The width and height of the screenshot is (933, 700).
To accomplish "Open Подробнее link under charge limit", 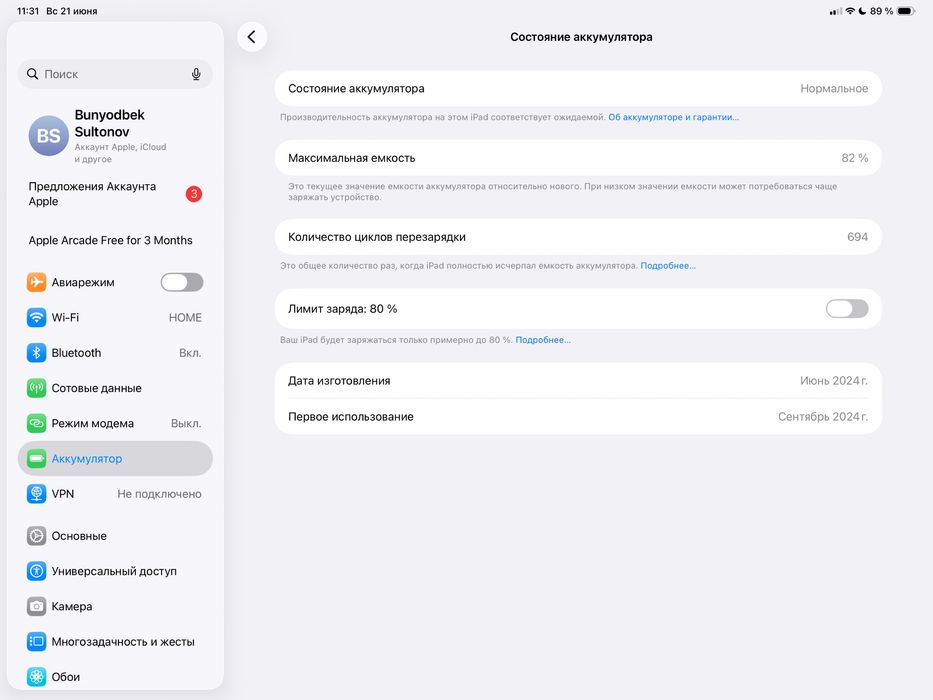I will coord(543,340).
